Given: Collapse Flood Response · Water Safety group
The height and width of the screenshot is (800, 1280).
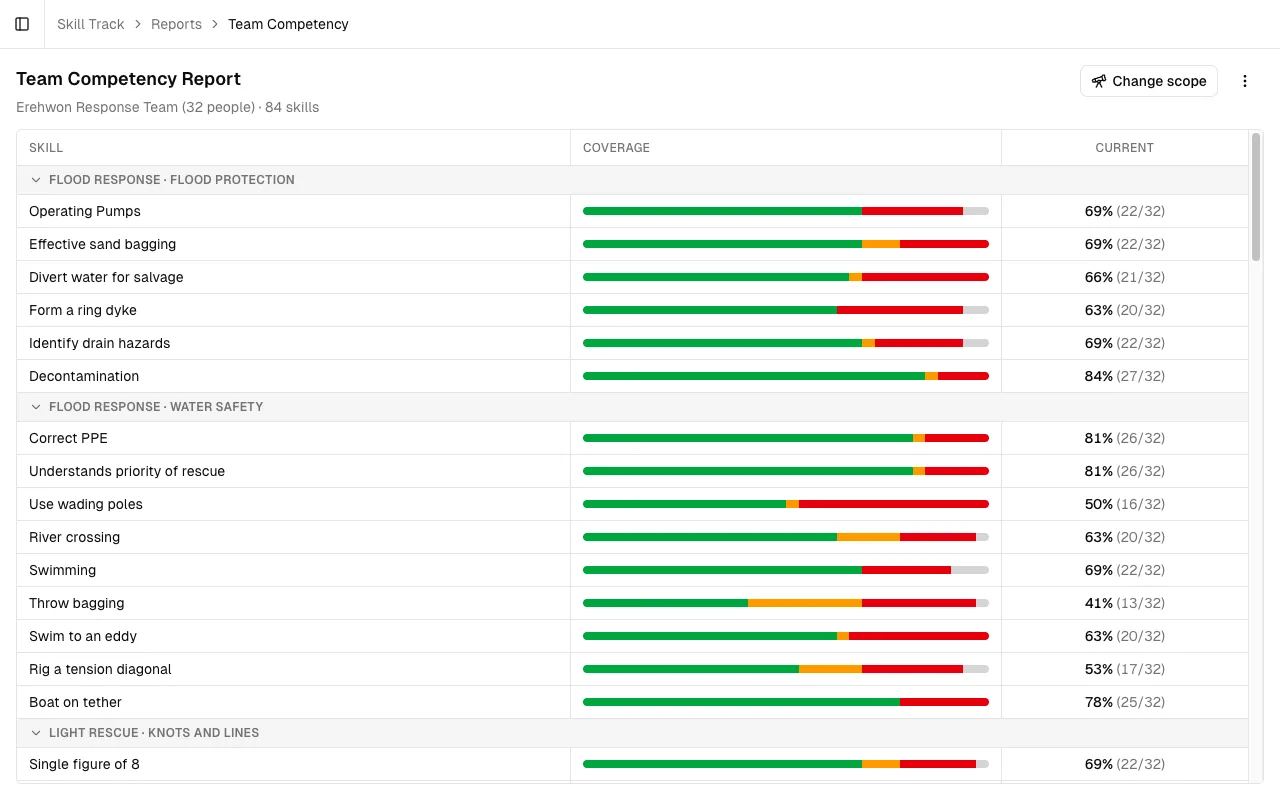Looking at the screenshot, I should 37,407.
